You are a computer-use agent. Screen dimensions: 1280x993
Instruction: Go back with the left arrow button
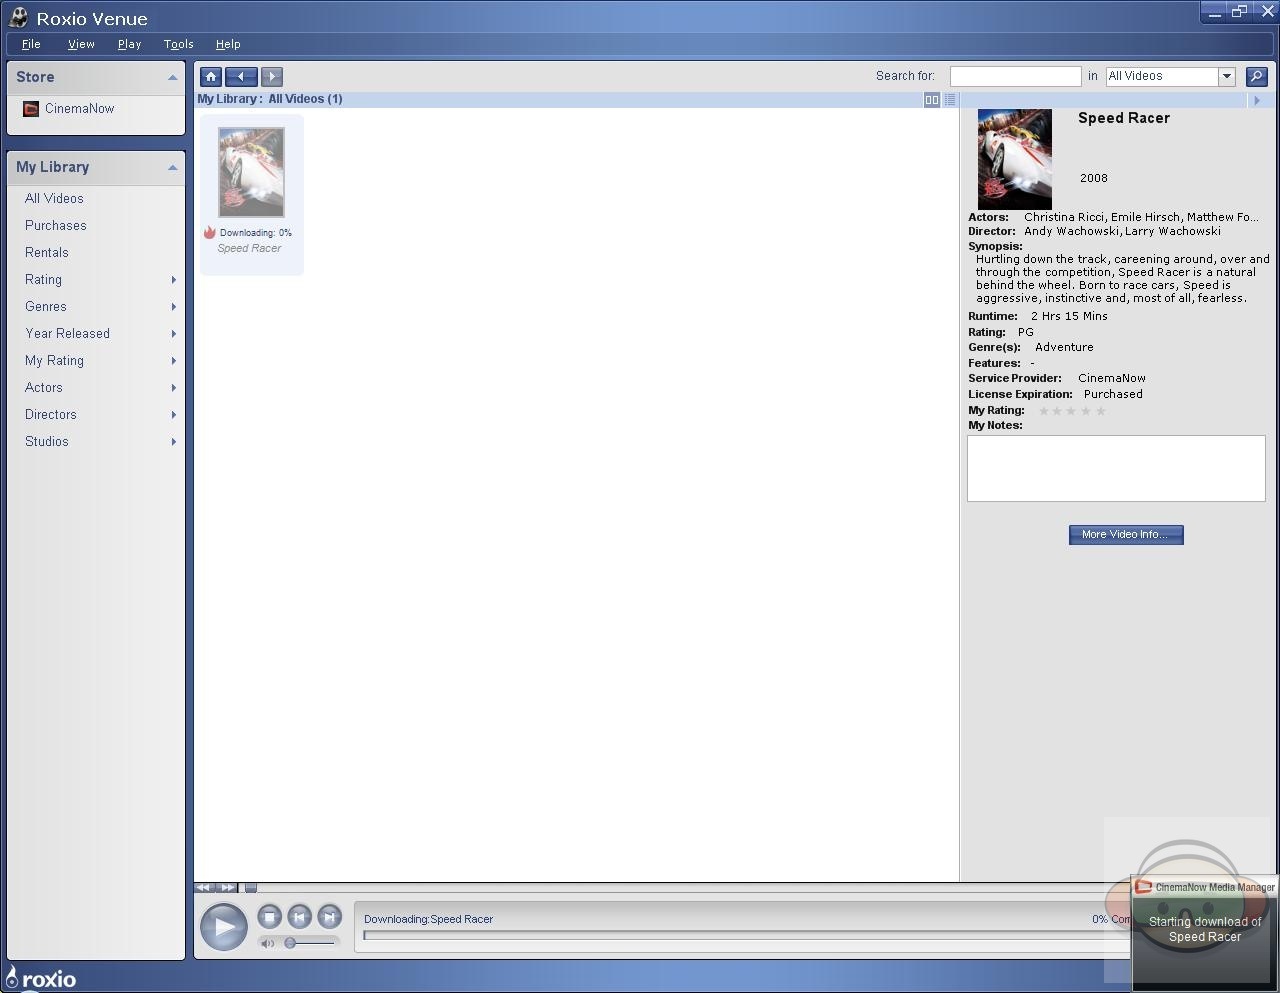(x=241, y=77)
